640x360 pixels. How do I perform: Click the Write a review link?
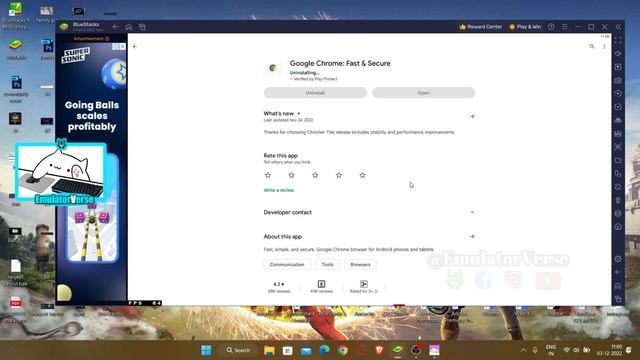pyautogui.click(x=279, y=190)
